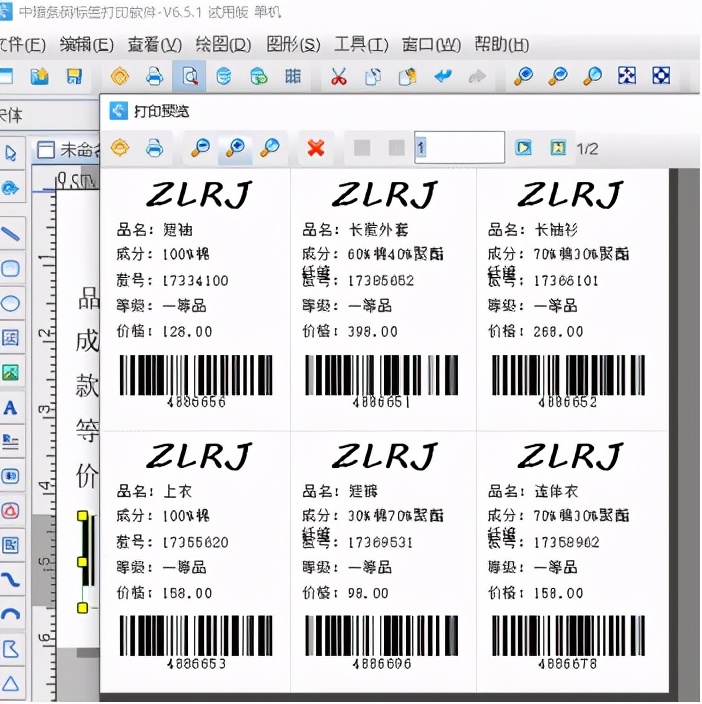Click the database refresh icon next to it
702x704 pixels.
coord(259,76)
